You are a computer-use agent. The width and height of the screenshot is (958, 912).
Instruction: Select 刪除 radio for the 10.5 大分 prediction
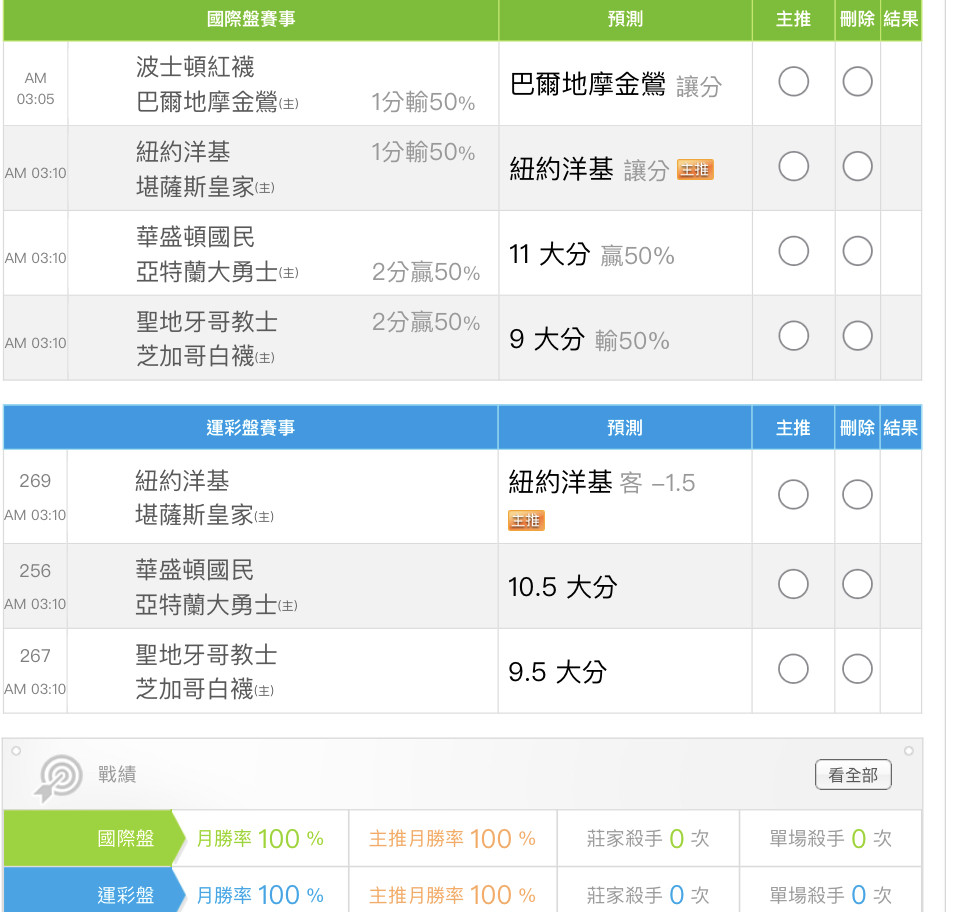click(x=857, y=585)
